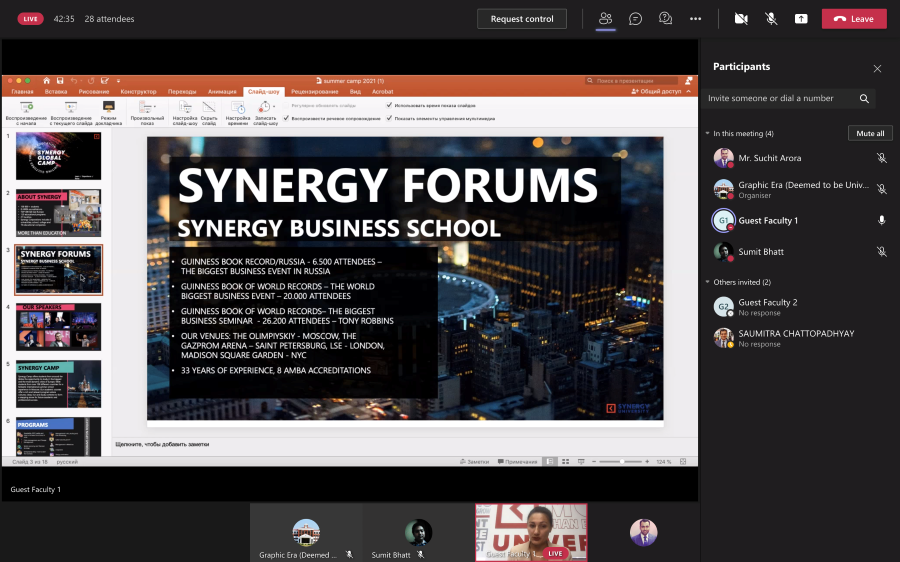900x562 pixels.
Task: Collapse the 'In this meeting' section
Action: tap(707, 133)
